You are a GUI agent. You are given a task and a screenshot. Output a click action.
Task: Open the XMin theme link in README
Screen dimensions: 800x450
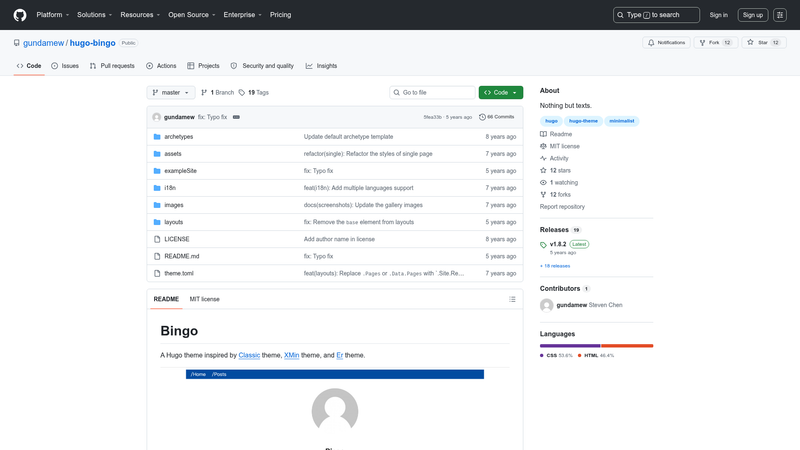point(291,355)
